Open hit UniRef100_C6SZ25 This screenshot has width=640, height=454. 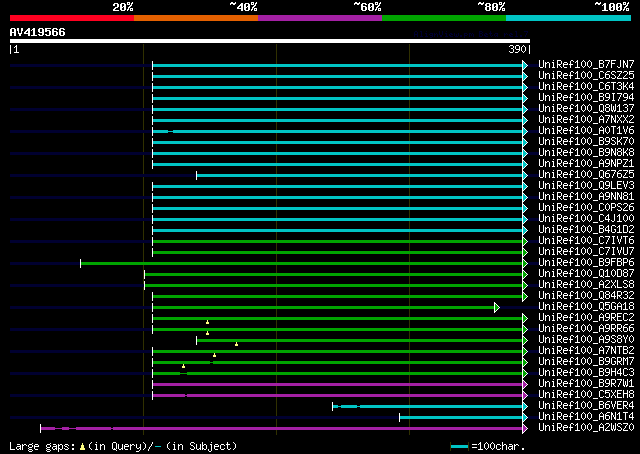tap(586, 75)
